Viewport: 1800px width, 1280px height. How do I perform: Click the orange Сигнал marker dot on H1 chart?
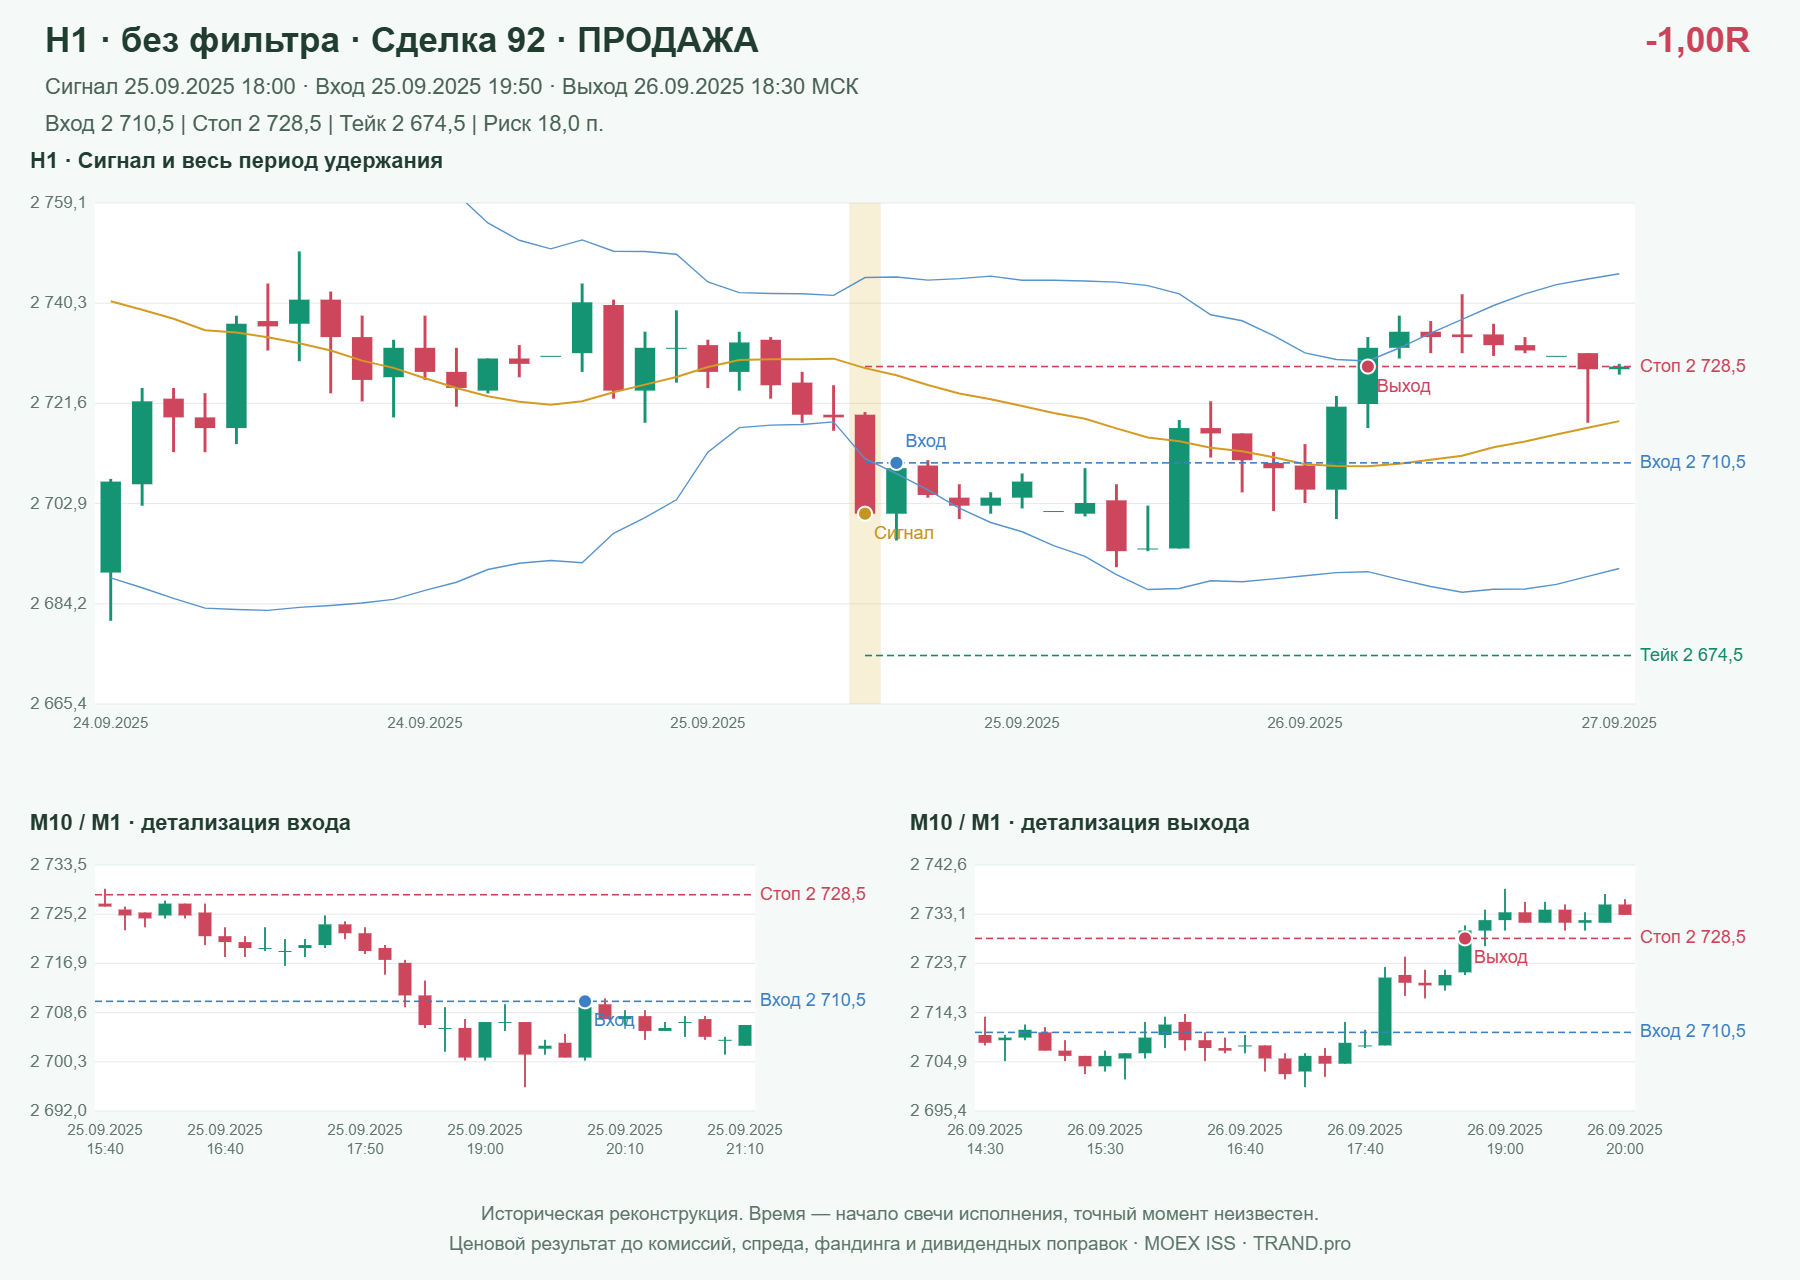[865, 514]
